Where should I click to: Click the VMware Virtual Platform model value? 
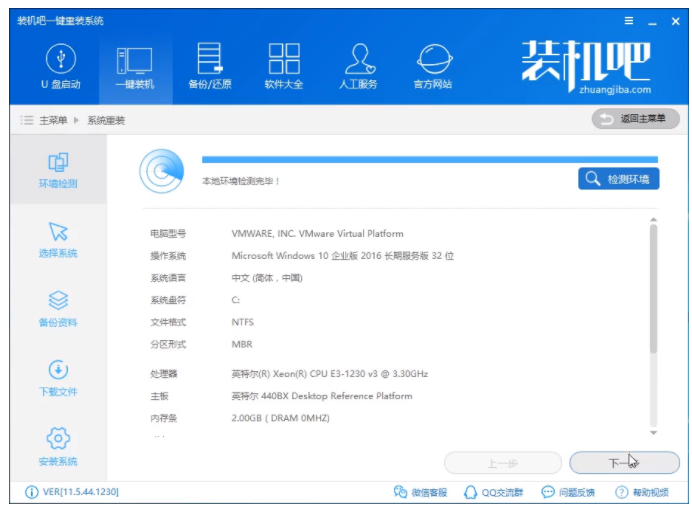(317, 234)
